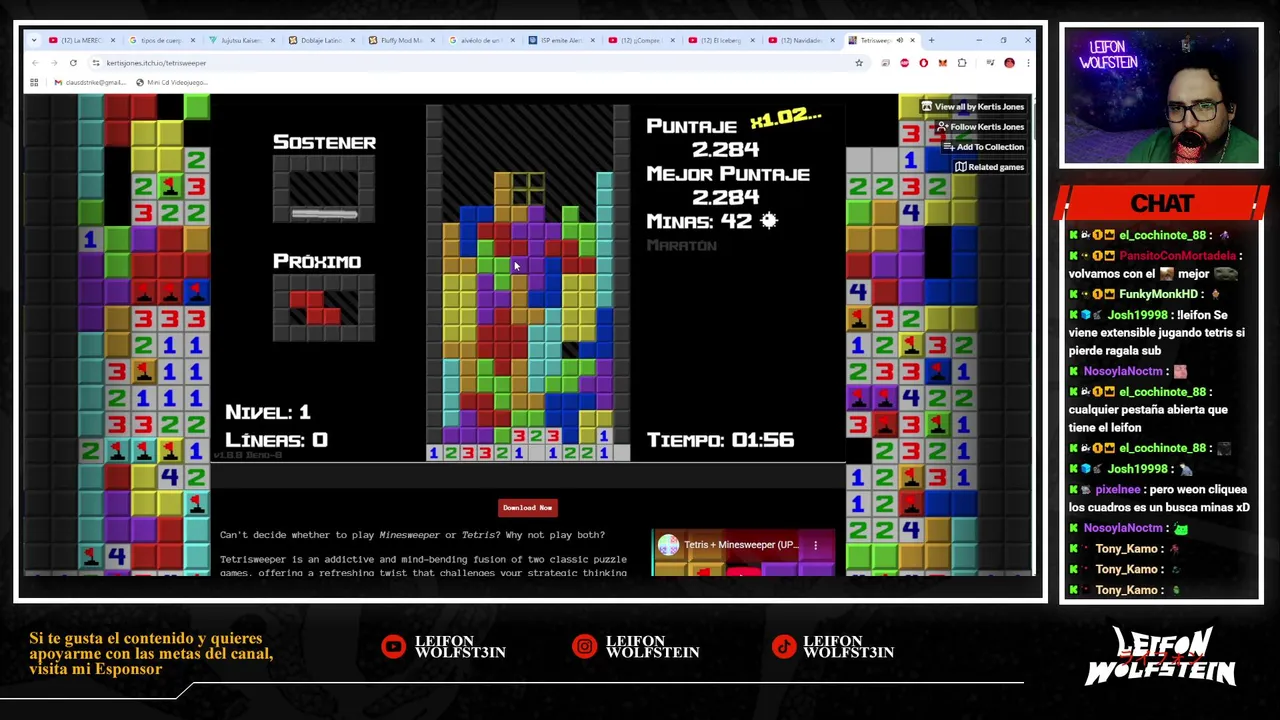Viewport: 1280px width, 720px height.
Task: Click the next red piece in Próximo box
Action: pyautogui.click(x=315, y=308)
